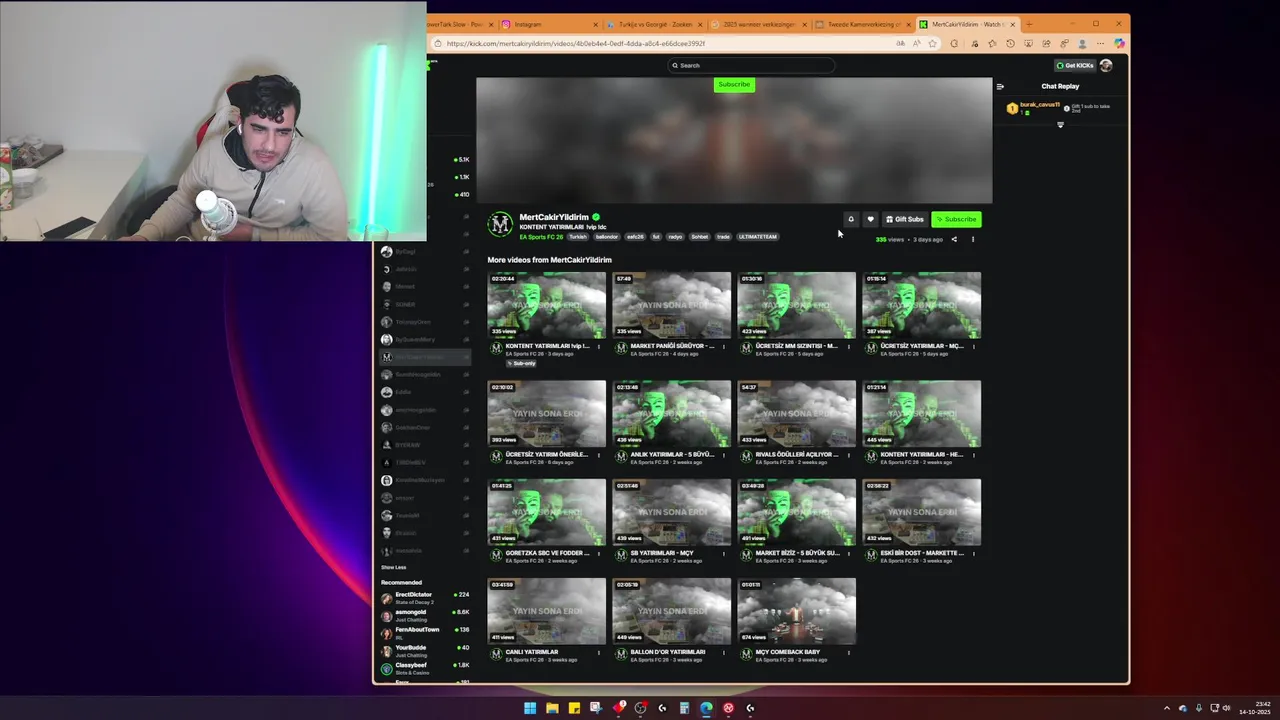Click the user avatar next to Get KICKs
The width and height of the screenshot is (1280, 720).
tap(1106, 65)
